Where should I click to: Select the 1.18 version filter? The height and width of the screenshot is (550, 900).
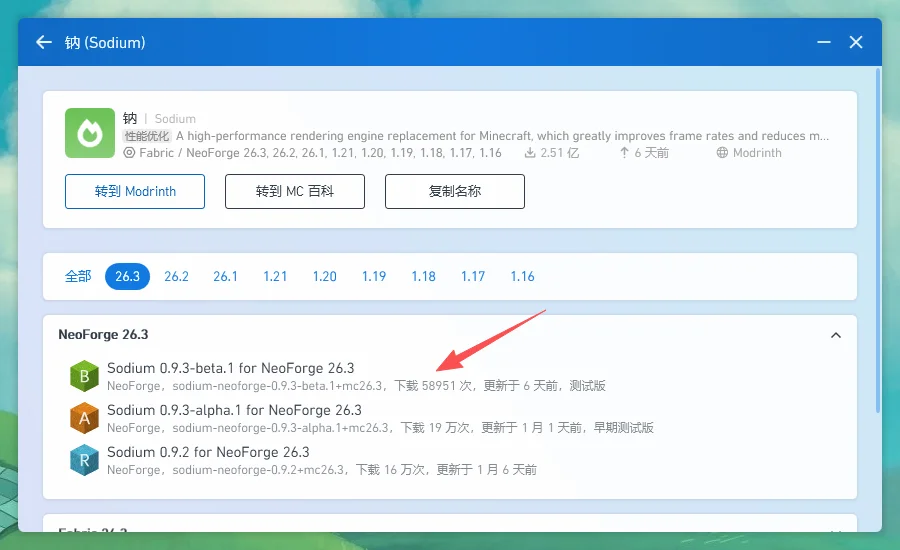(424, 276)
